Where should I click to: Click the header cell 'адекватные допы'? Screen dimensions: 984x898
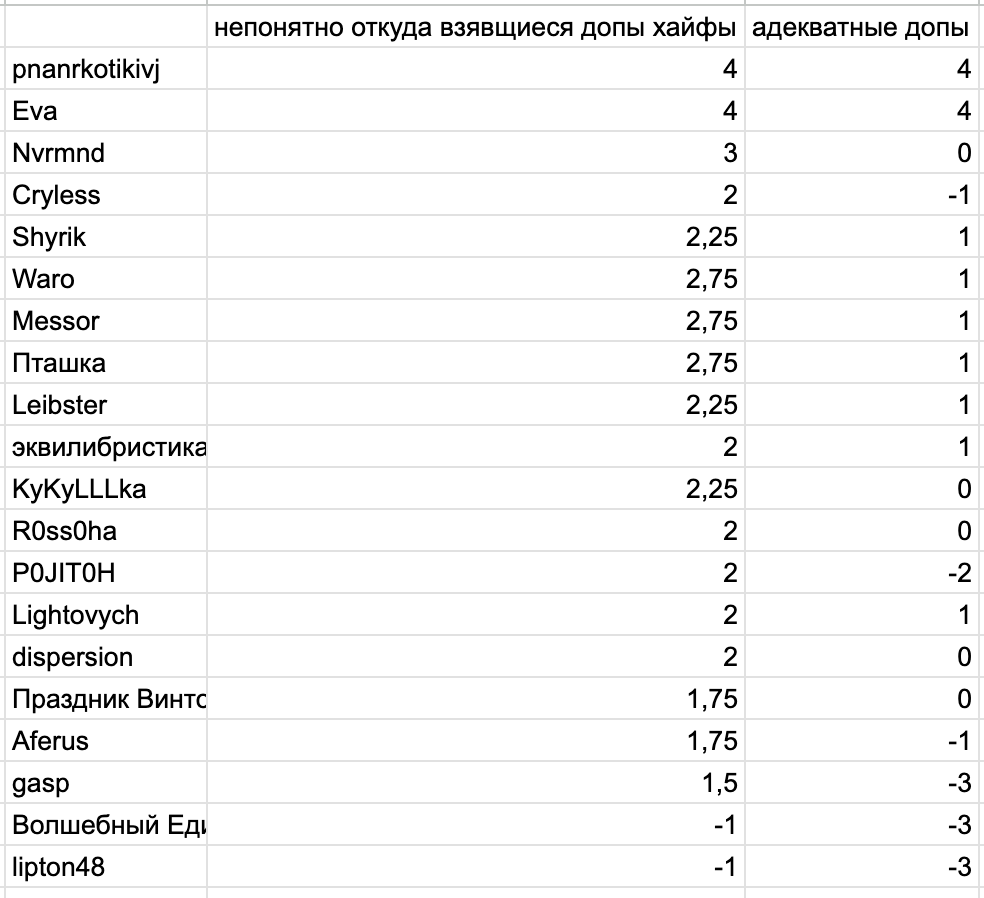click(864, 26)
